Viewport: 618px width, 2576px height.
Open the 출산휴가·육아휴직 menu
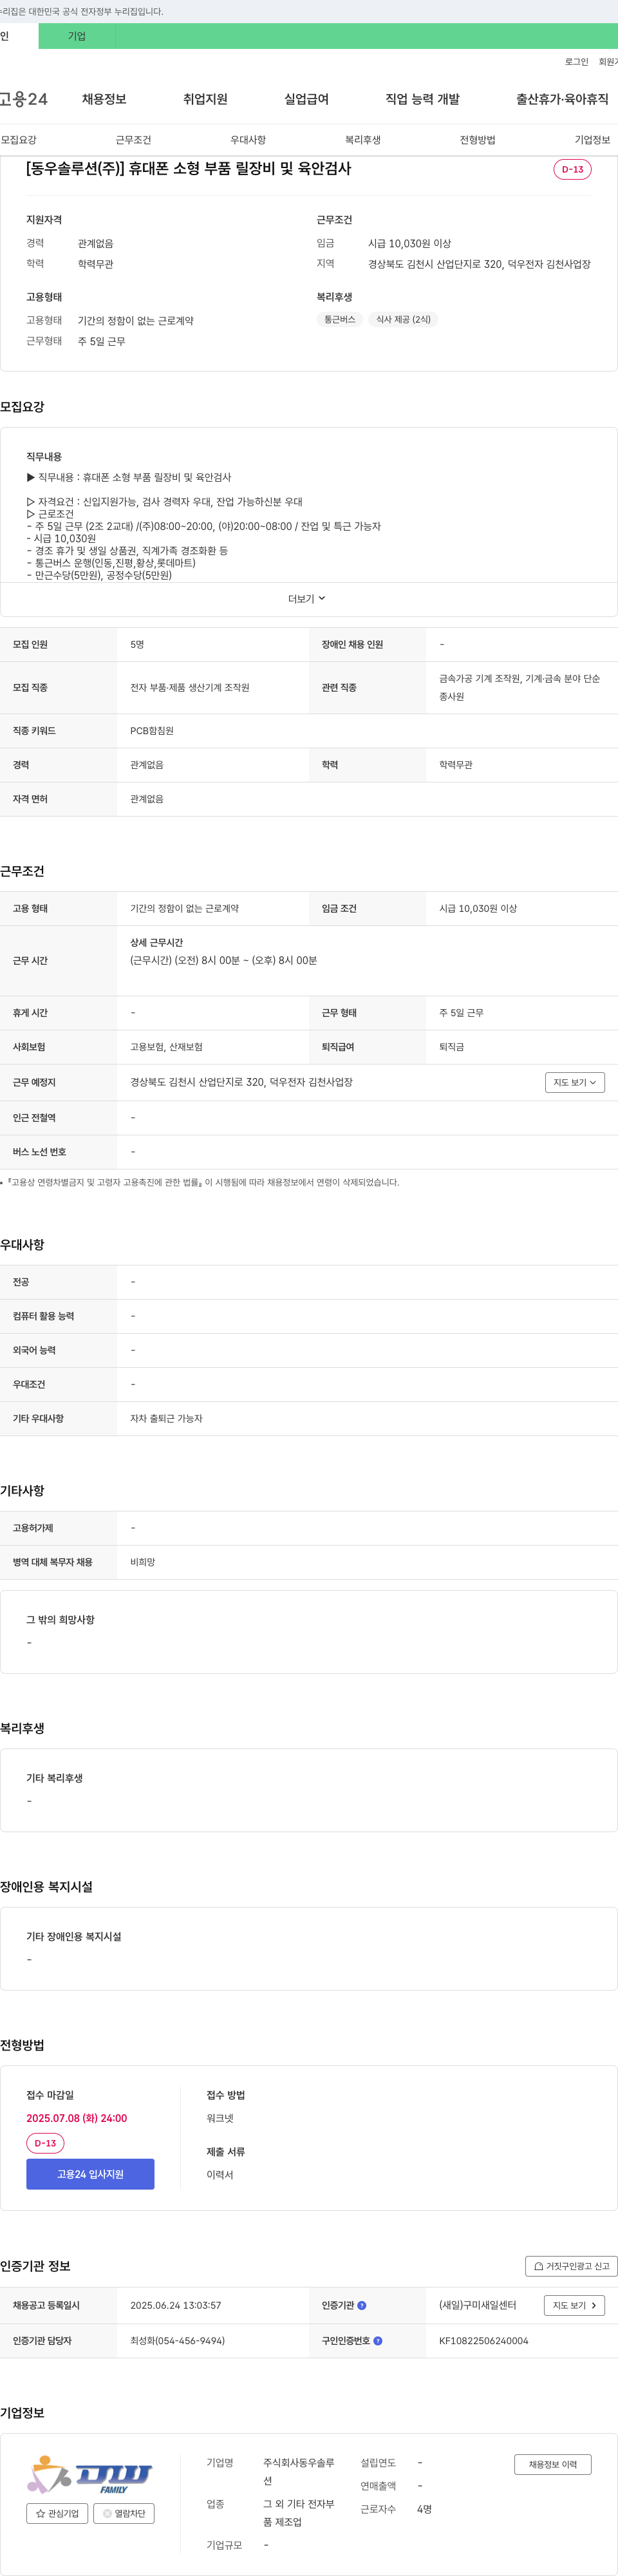pyautogui.click(x=562, y=99)
